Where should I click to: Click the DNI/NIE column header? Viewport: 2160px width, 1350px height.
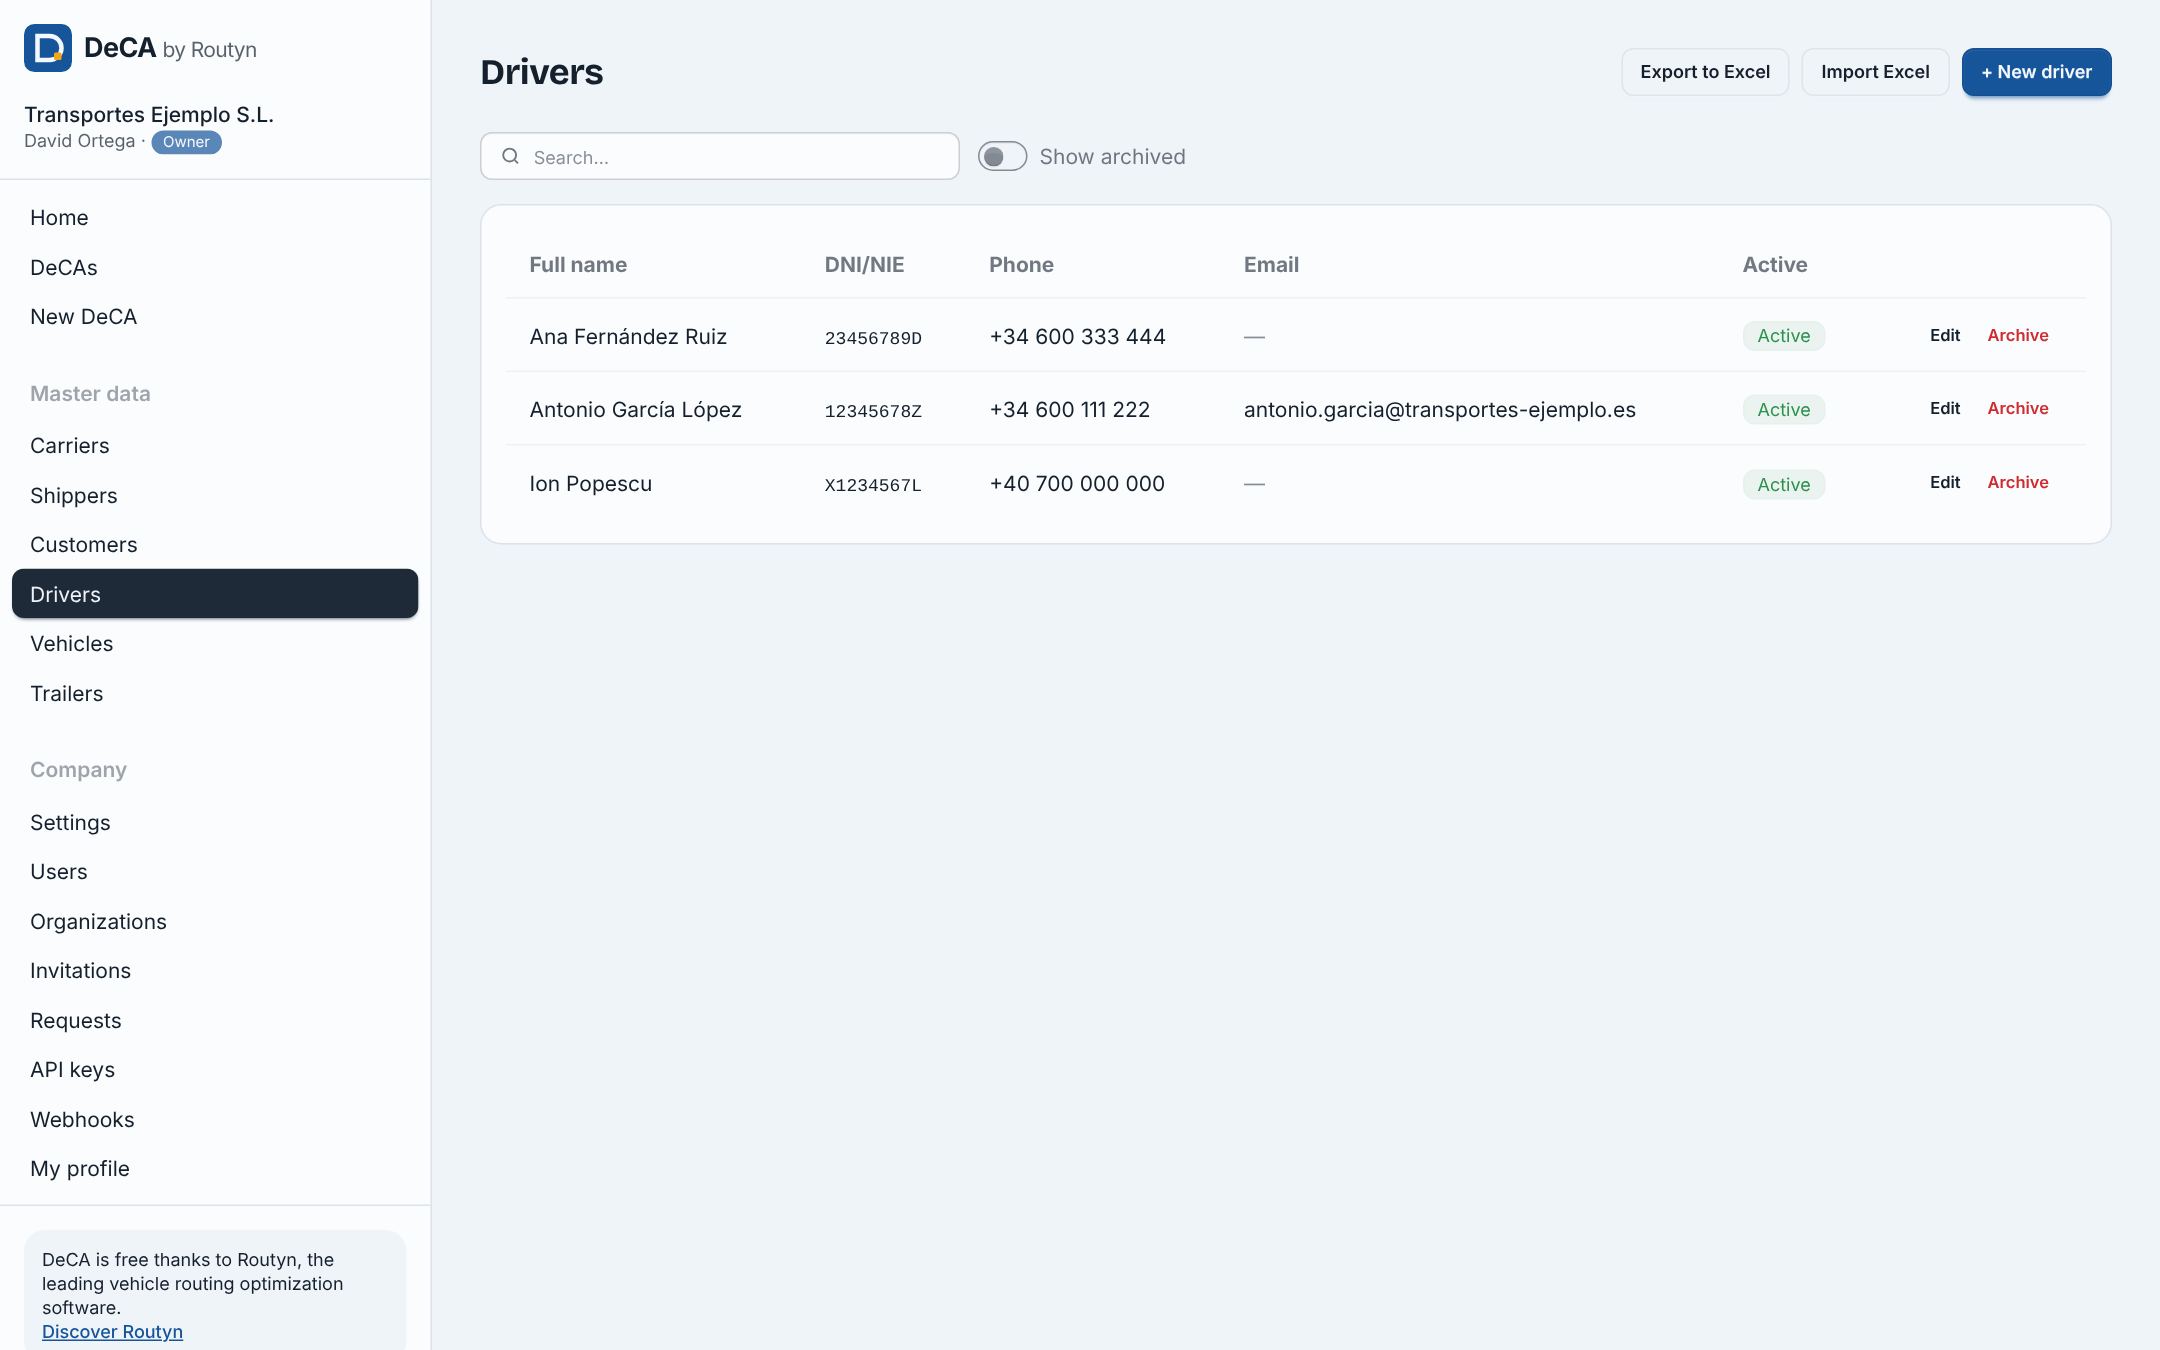coord(864,265)
